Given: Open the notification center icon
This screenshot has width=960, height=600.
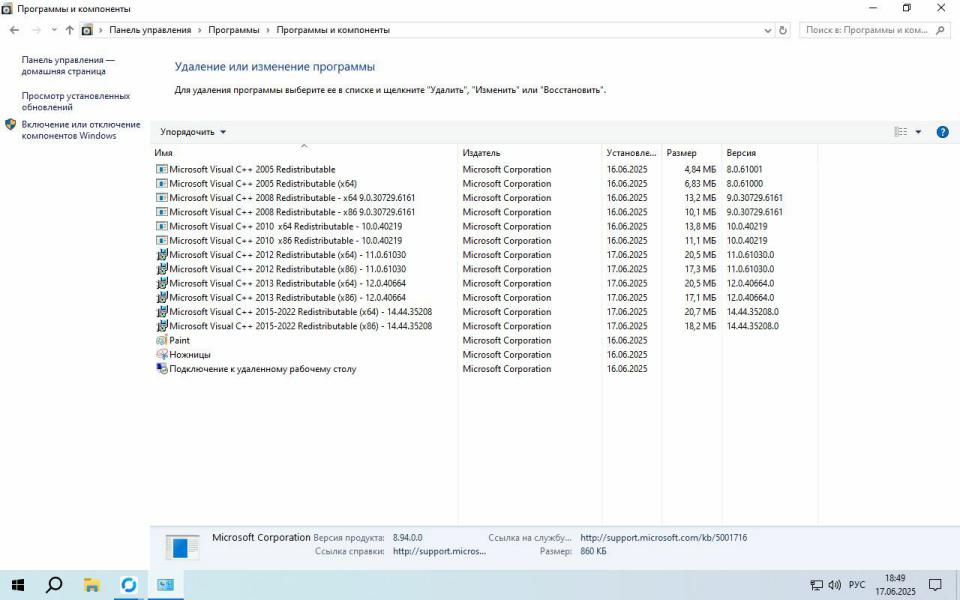Looking at the screenshot, I should (x=935, y=585).
